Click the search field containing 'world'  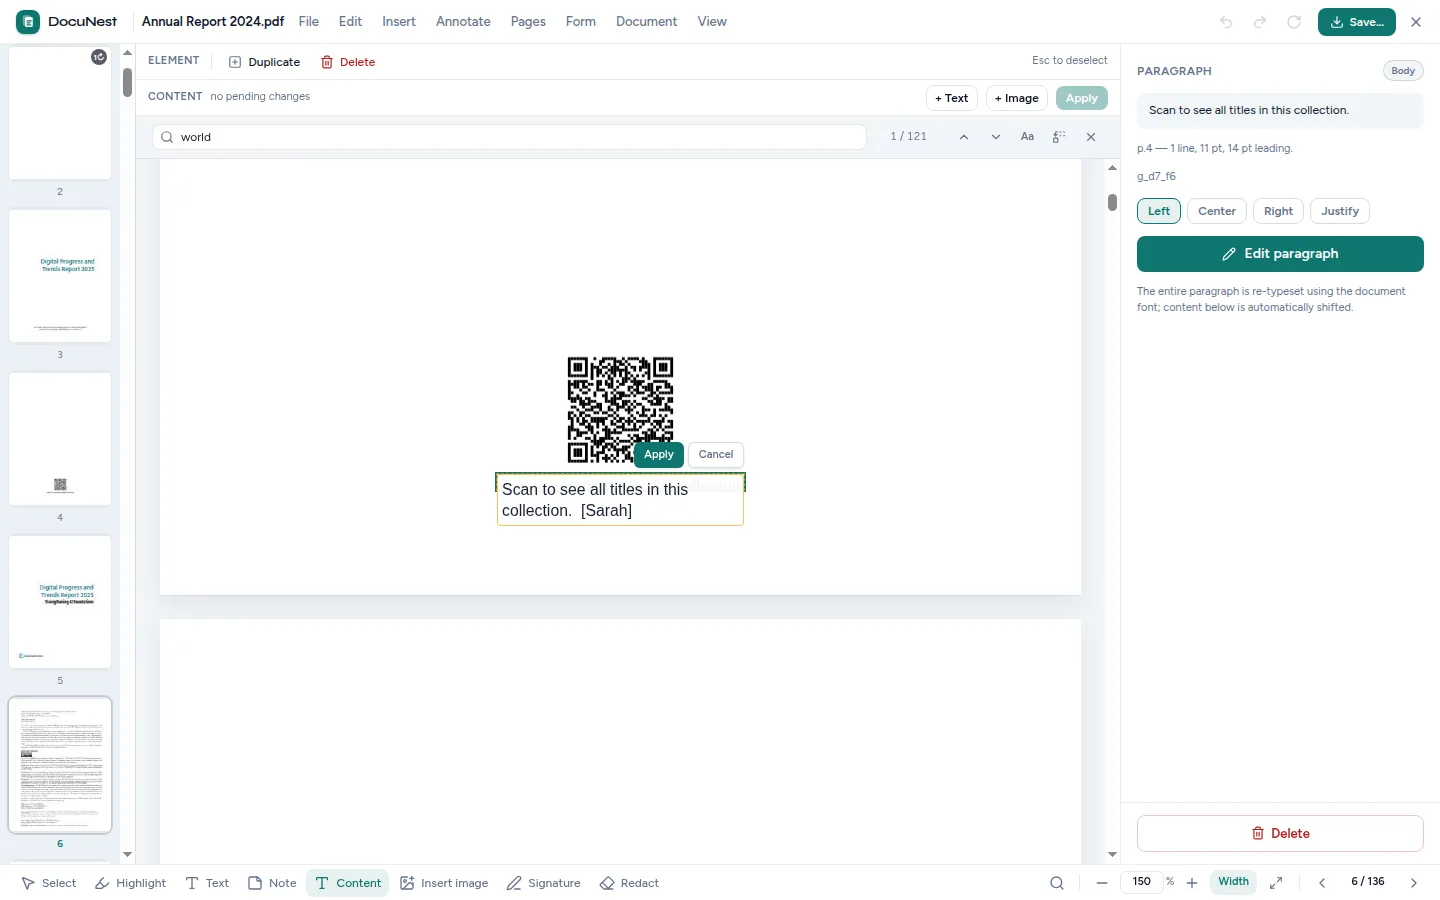tap(510, 137)
